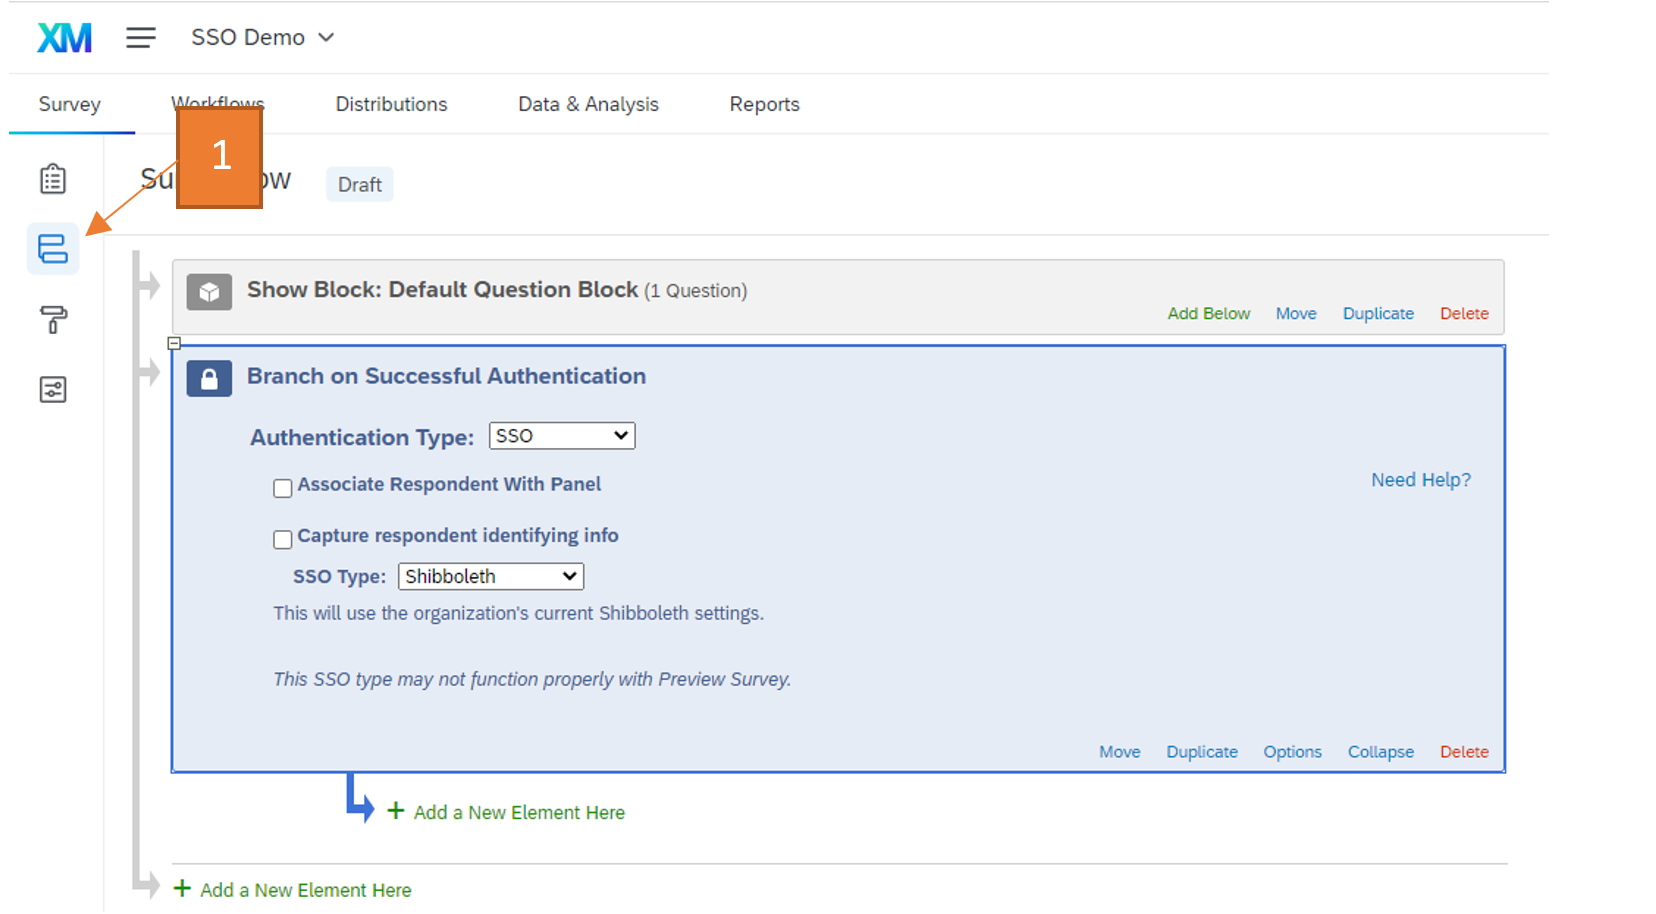Viewport: 1656px width, 914px height.
Task: Click Branch on Successful Authentication title
Action: point(446,376)
